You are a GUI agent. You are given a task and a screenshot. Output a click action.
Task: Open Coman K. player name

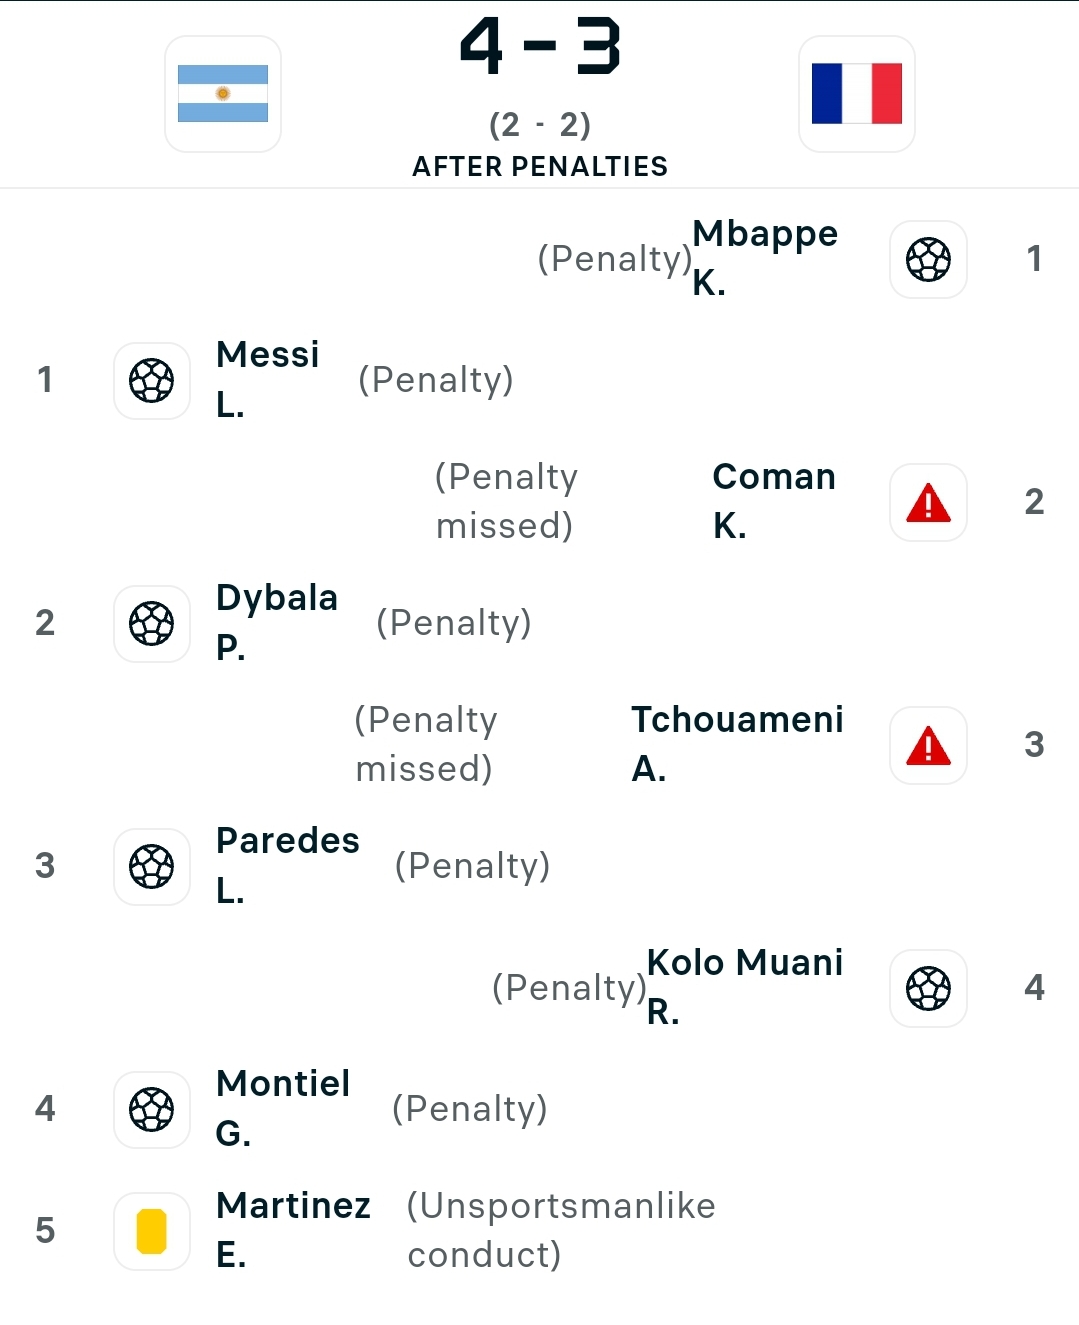click(774, 501)
